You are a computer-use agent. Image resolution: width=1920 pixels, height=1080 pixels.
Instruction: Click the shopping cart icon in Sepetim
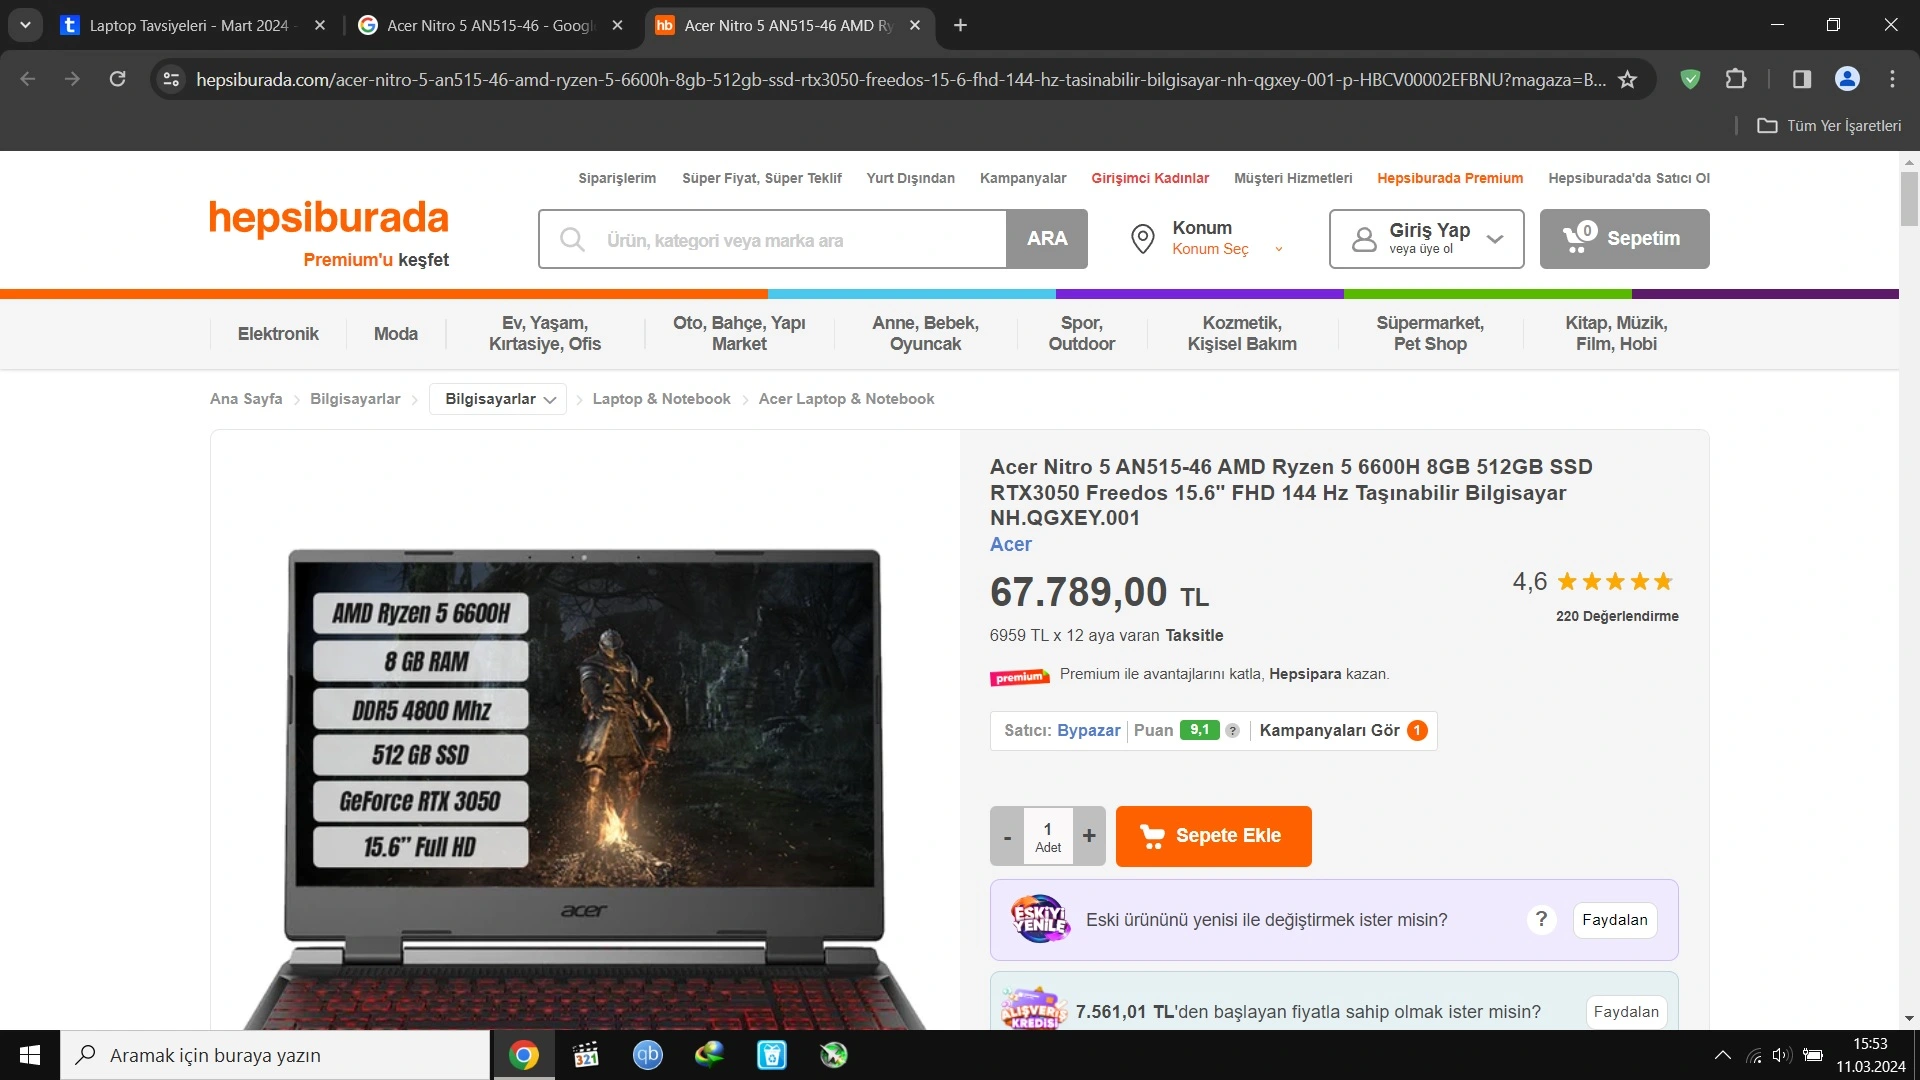1579,237
